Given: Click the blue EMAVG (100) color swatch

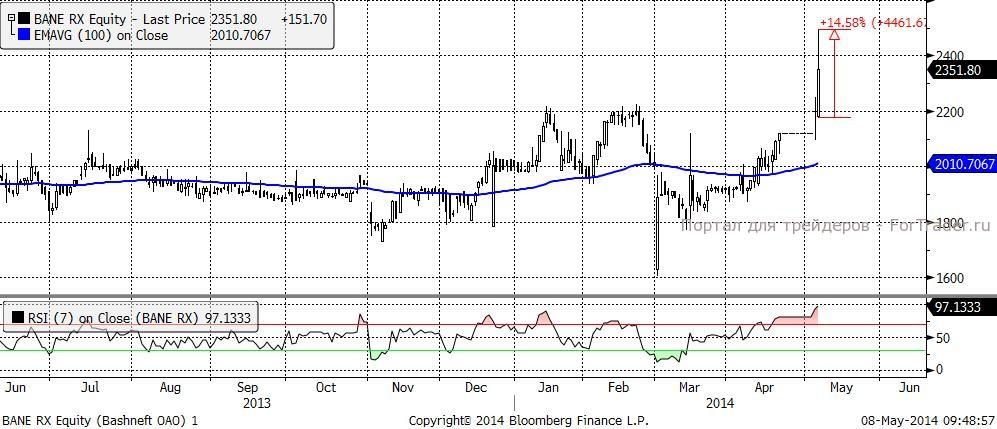Looking at the screenshot, I should [x=24, y=36].
